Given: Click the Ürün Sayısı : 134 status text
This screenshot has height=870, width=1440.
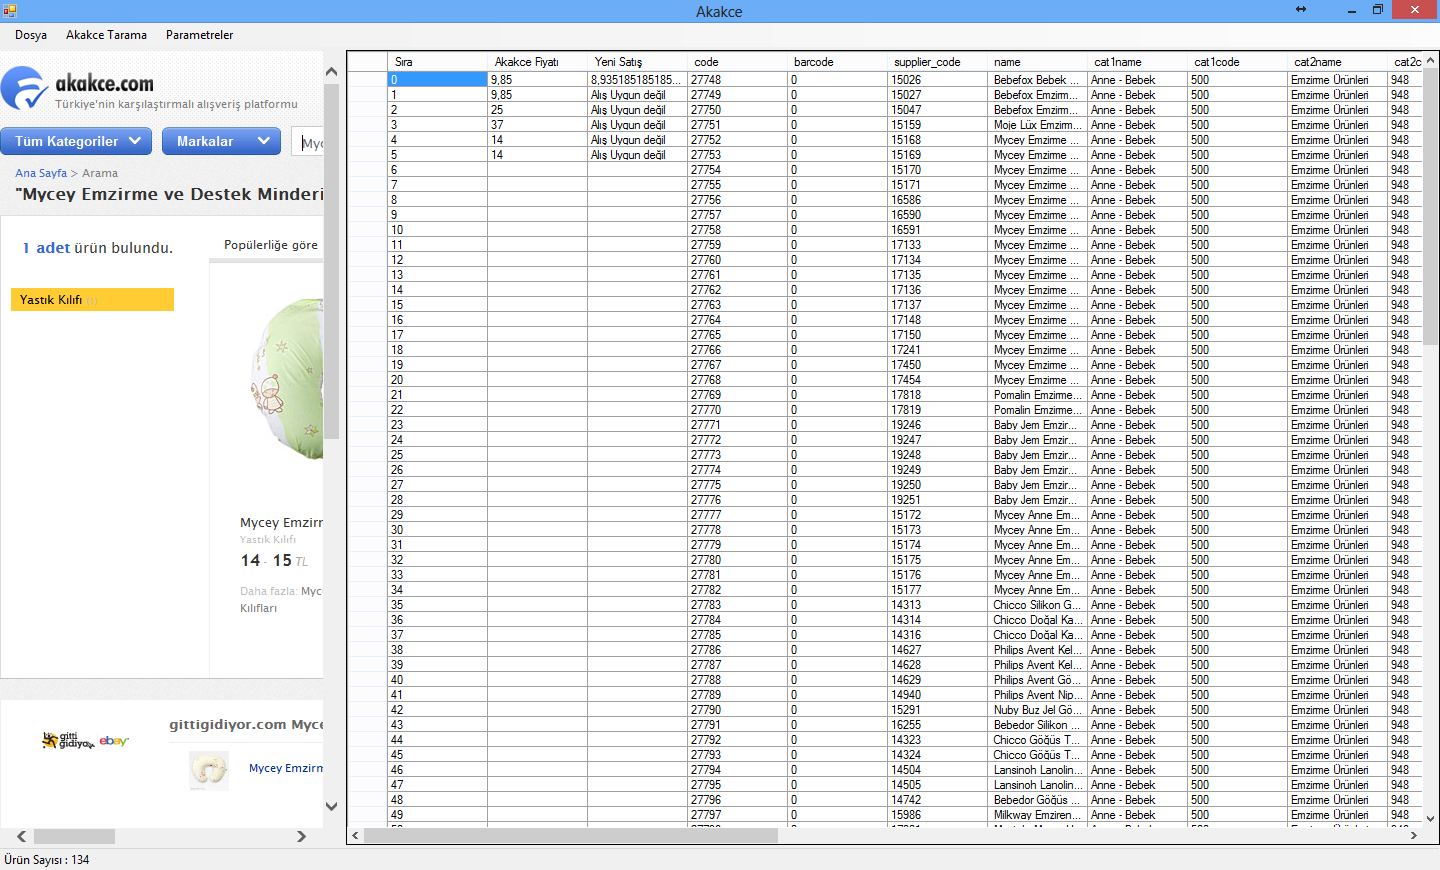Looking at the screenshot, I should (x=47, y=860).
